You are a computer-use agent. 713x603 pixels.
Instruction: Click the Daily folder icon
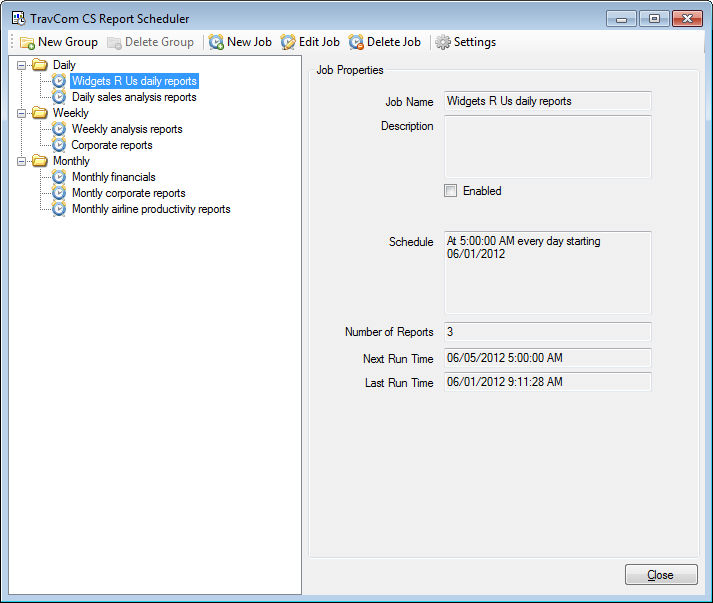(x=40, y=65)
